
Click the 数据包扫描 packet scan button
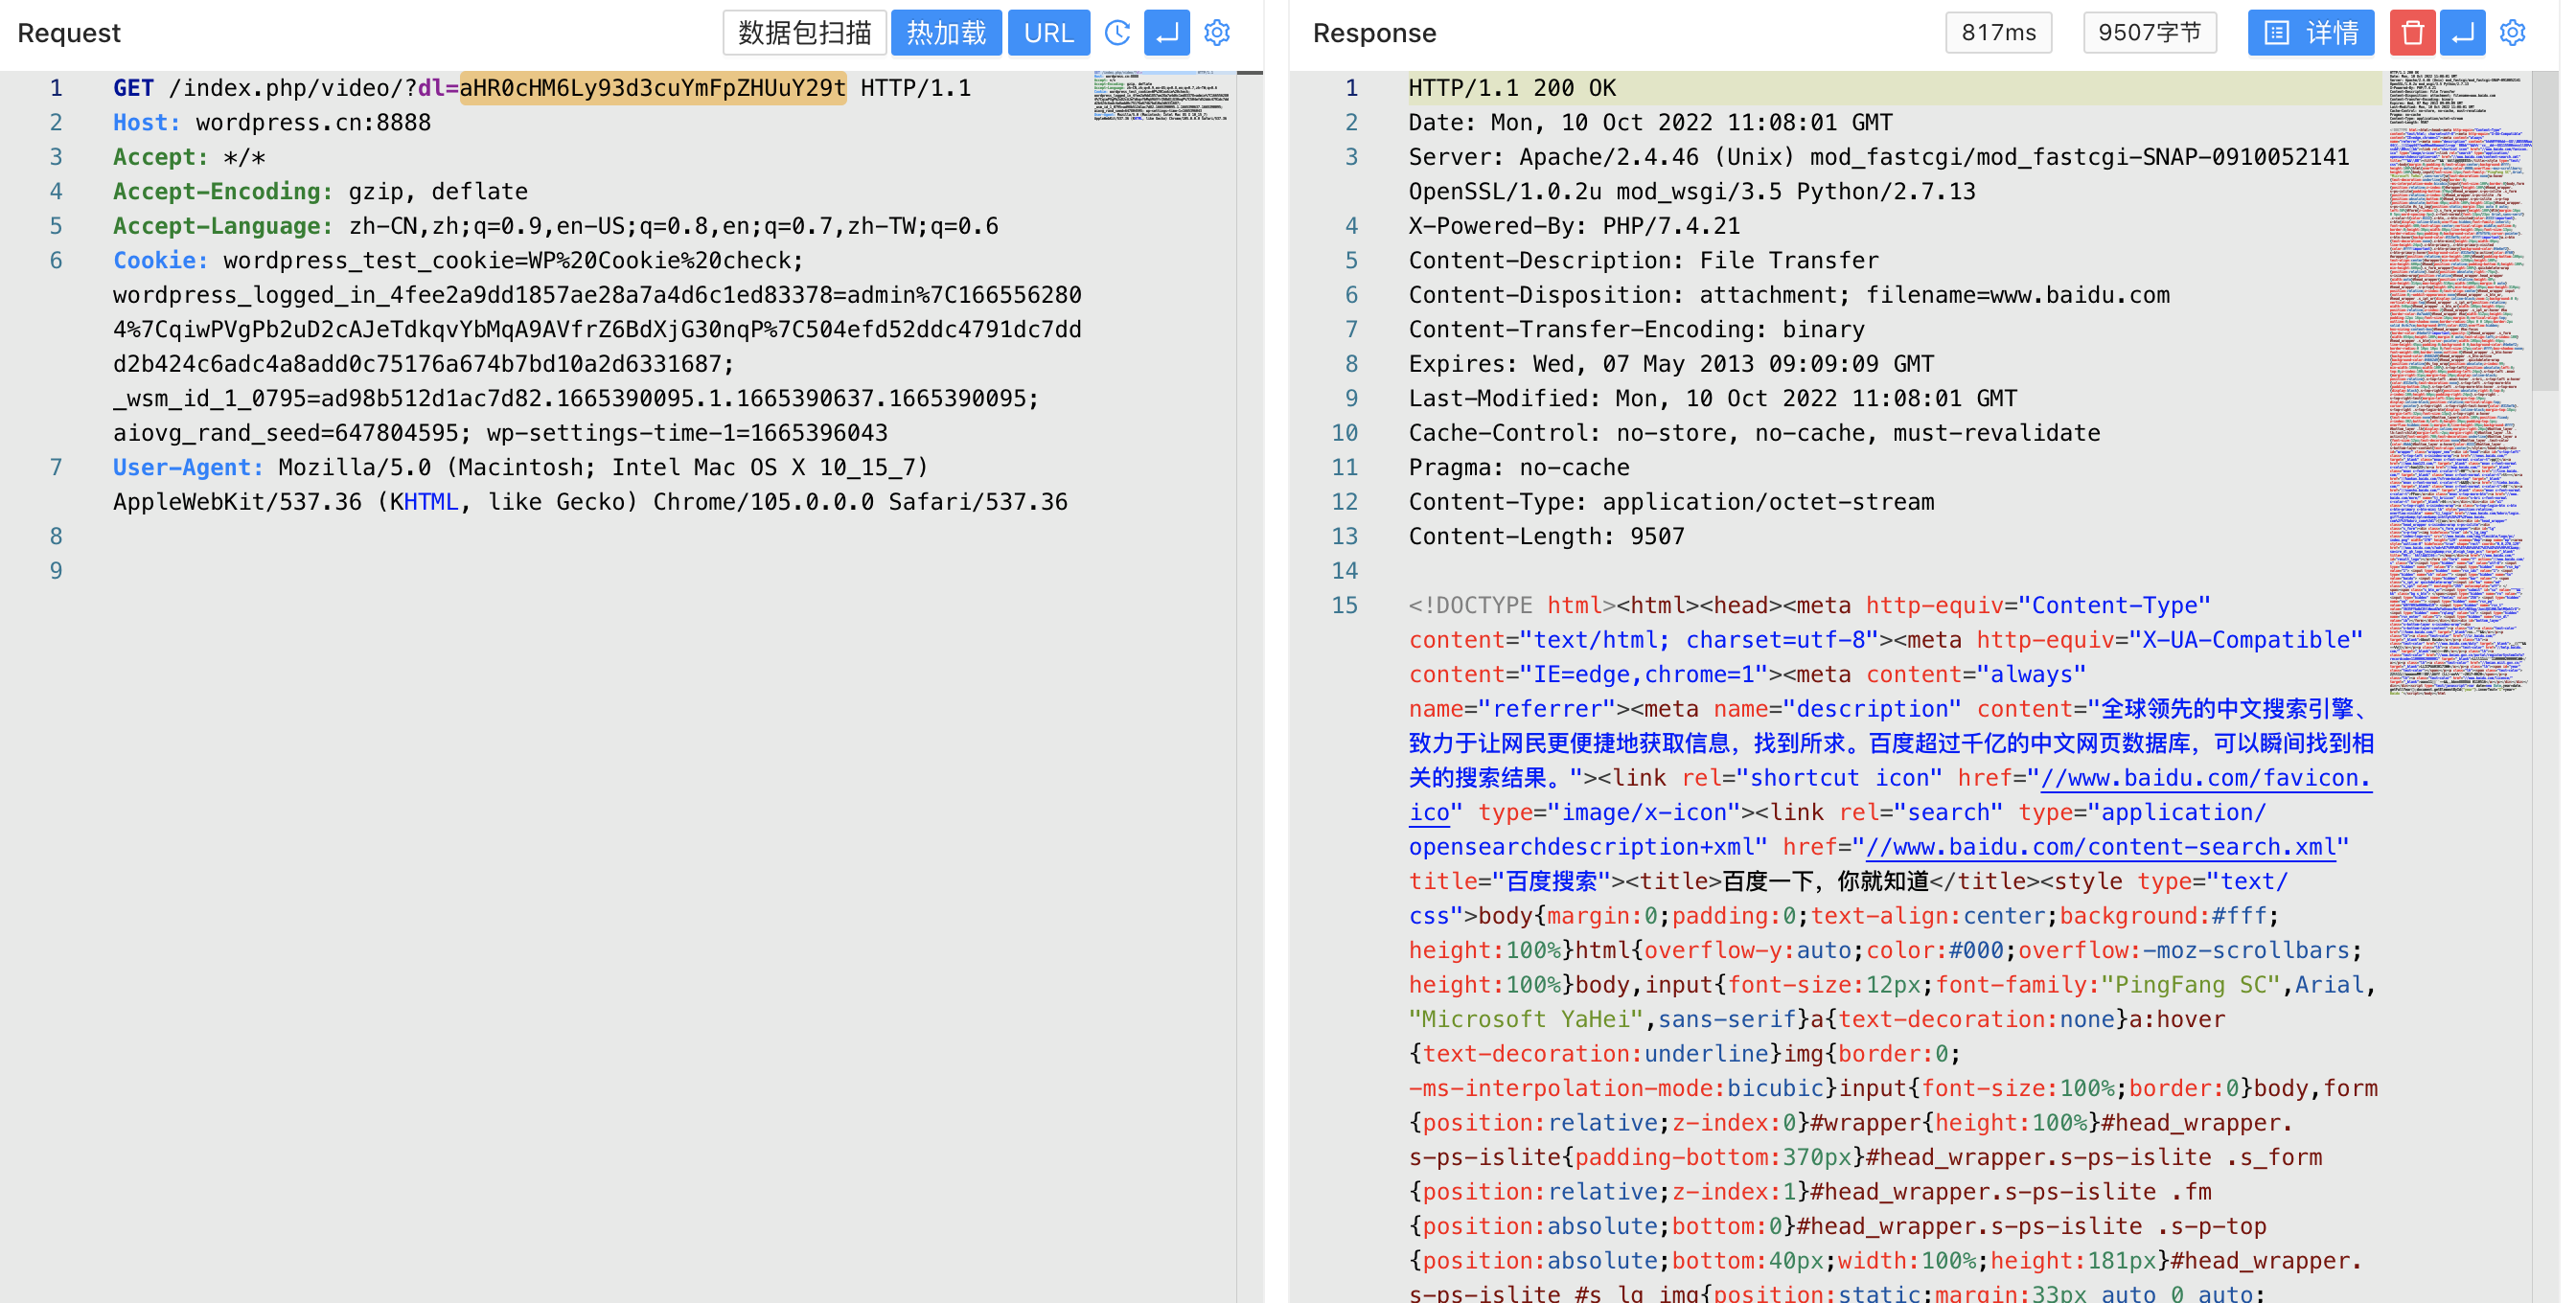804,33
